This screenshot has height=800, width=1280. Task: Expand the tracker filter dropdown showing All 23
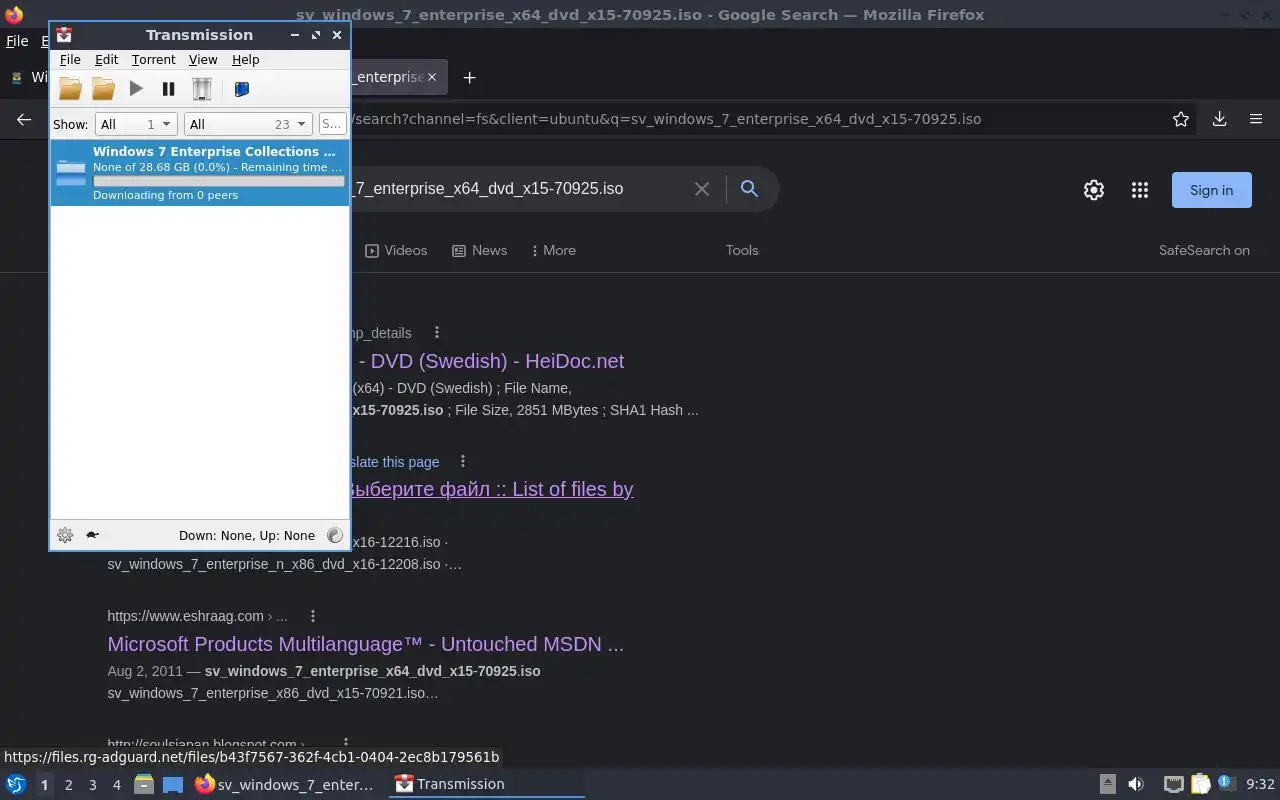tap(247, 124)
